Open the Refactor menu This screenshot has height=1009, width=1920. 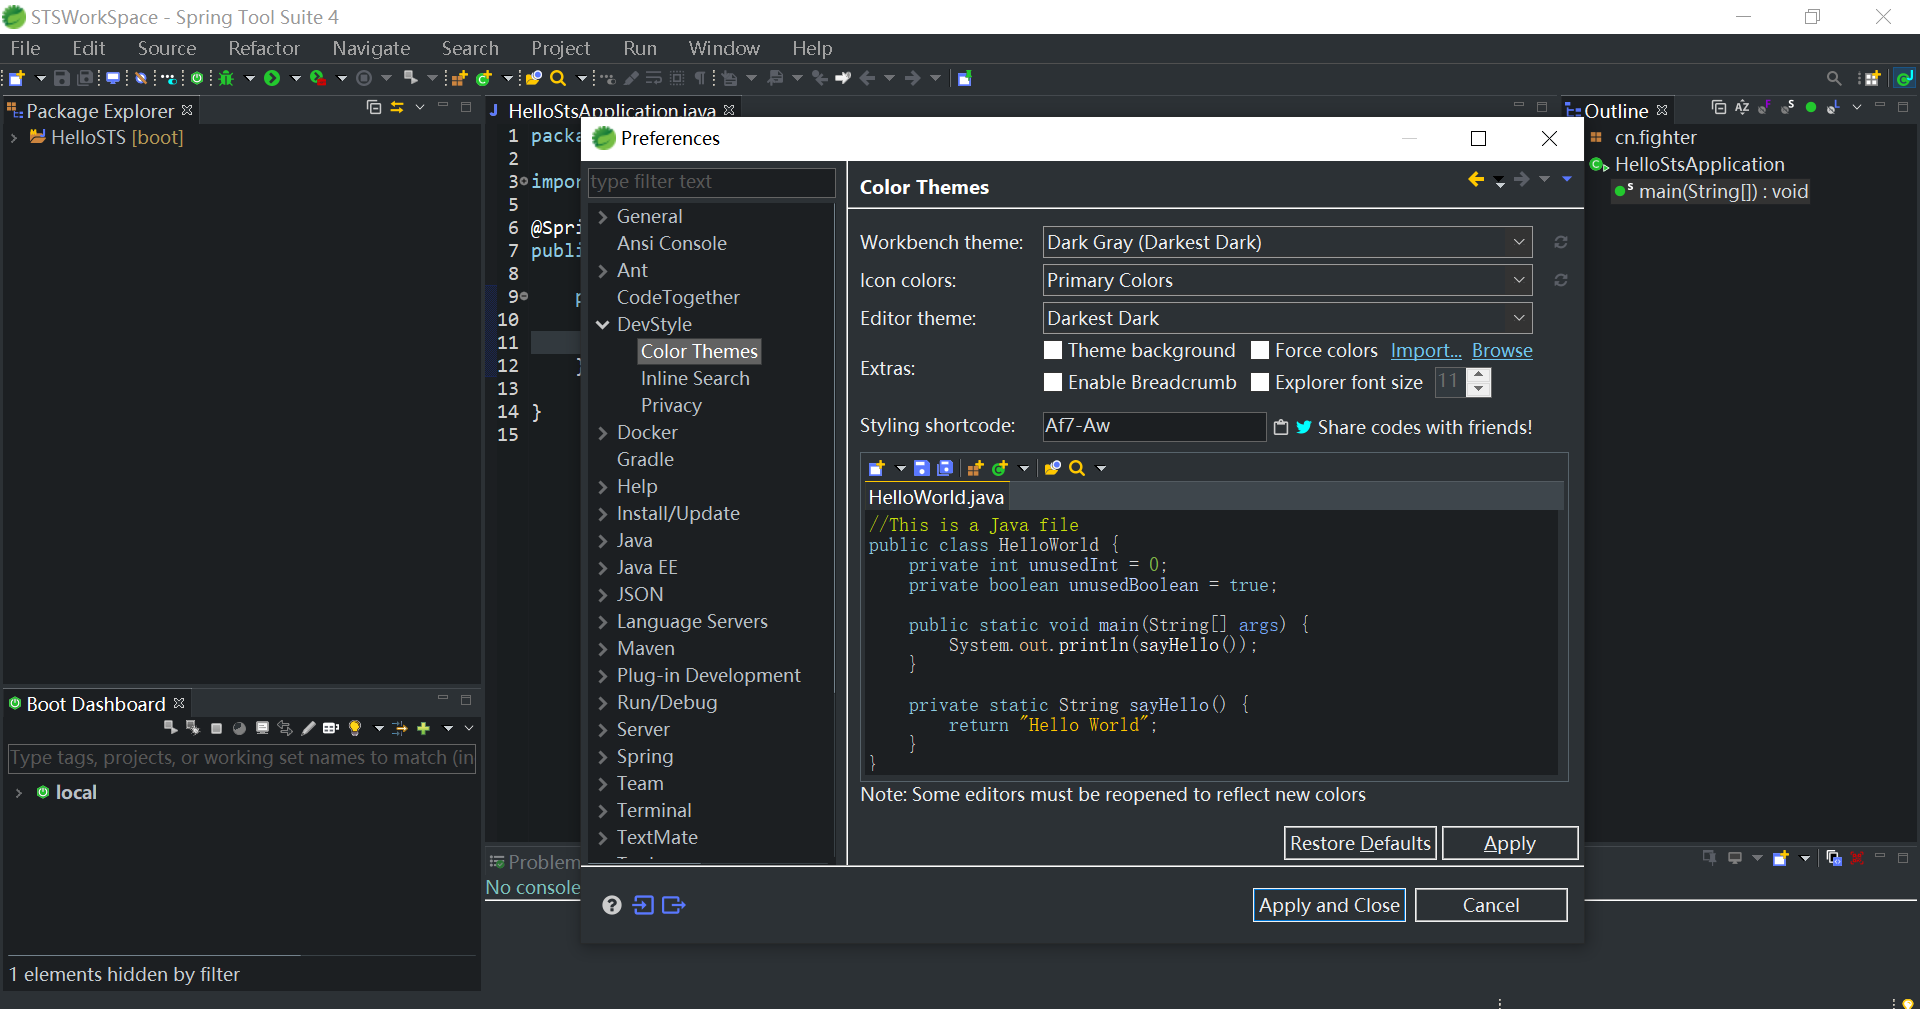tap(263, 48)
